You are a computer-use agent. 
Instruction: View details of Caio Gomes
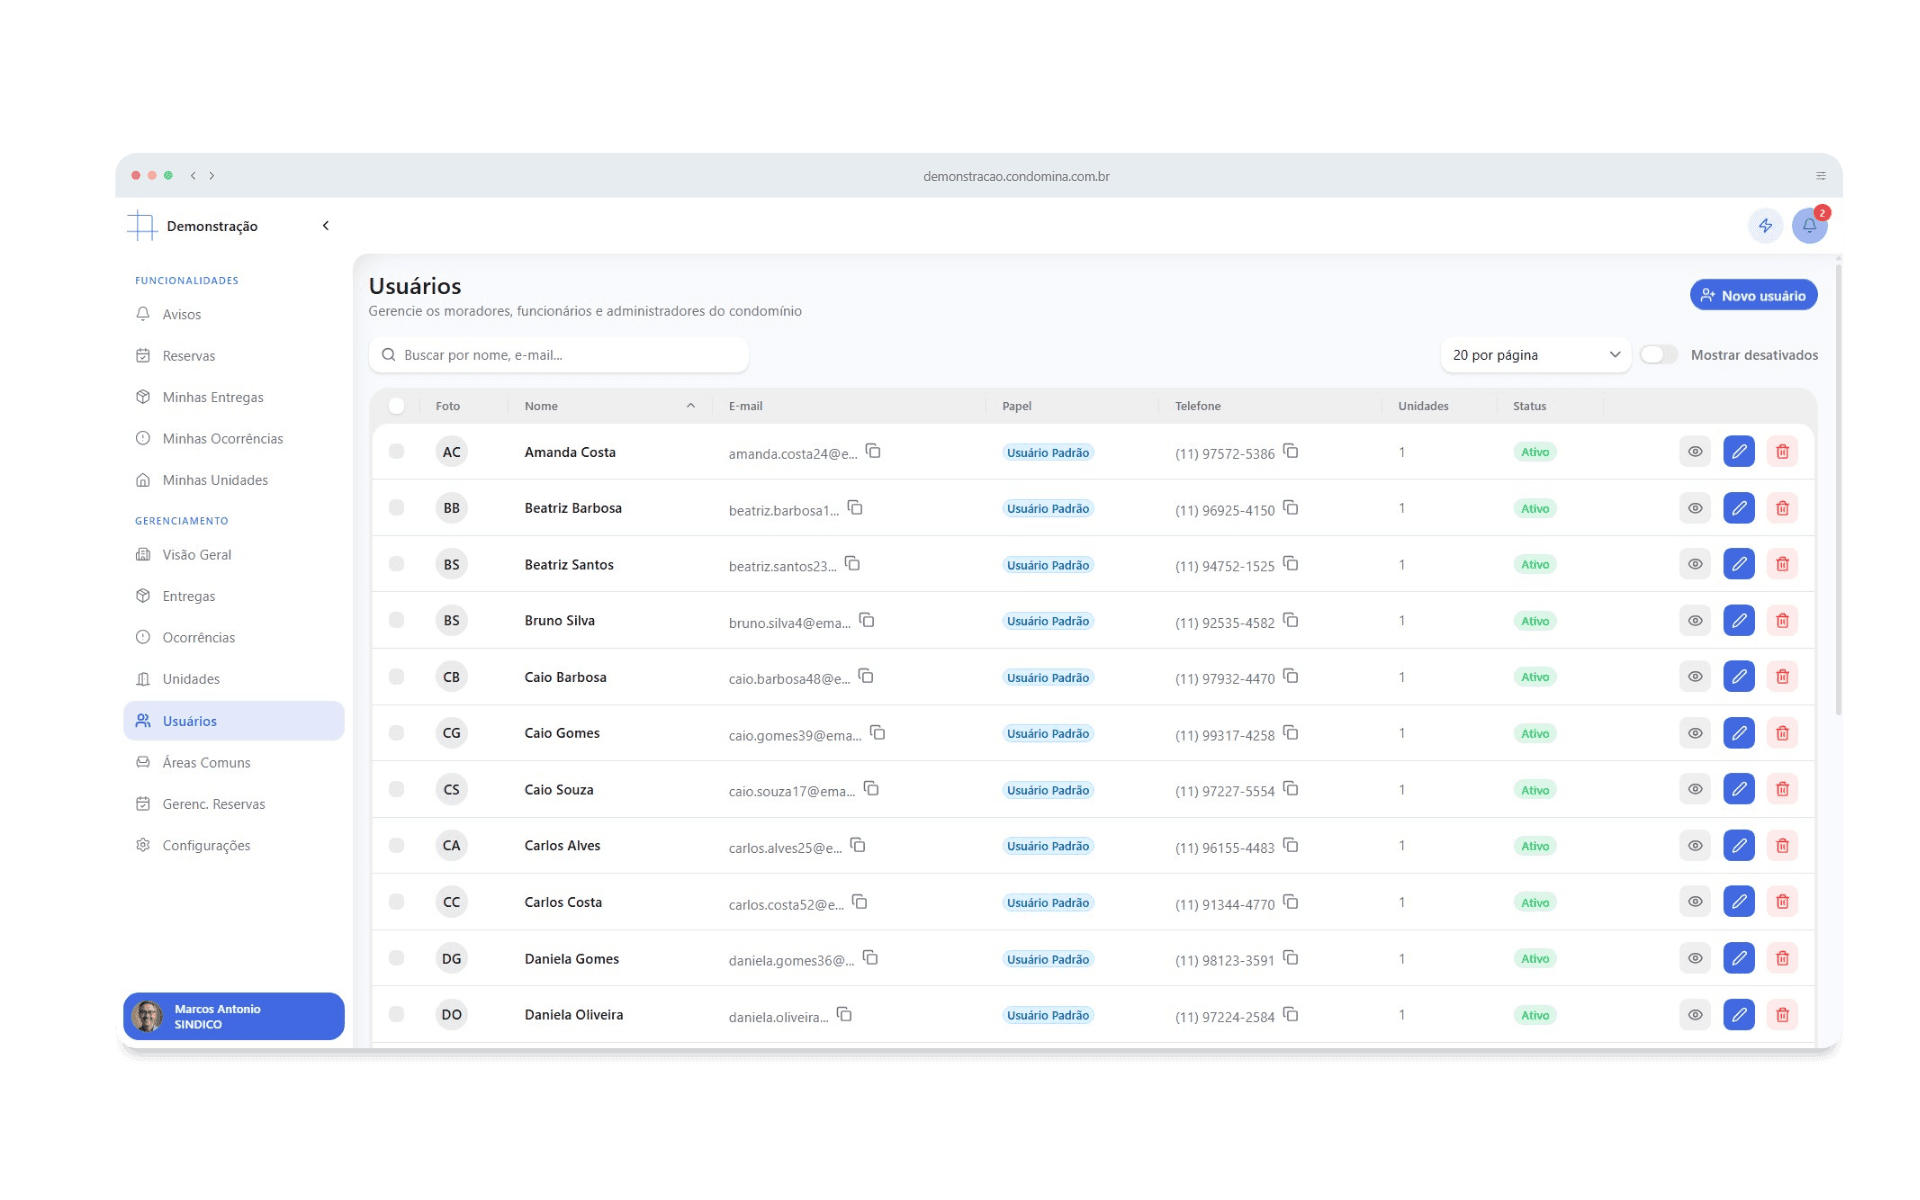(1695, 733)
